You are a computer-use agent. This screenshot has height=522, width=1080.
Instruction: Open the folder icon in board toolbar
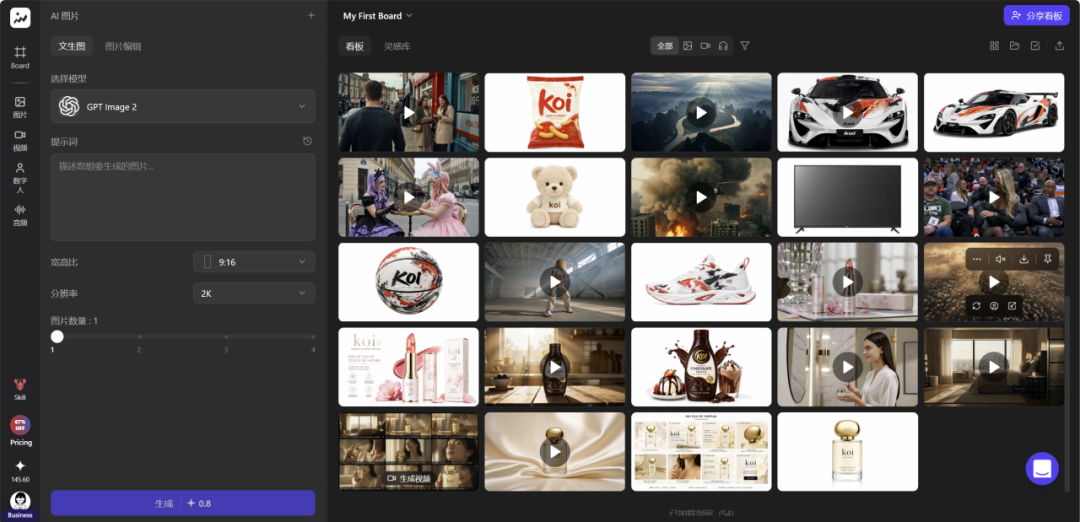[x=1015, y=45]
